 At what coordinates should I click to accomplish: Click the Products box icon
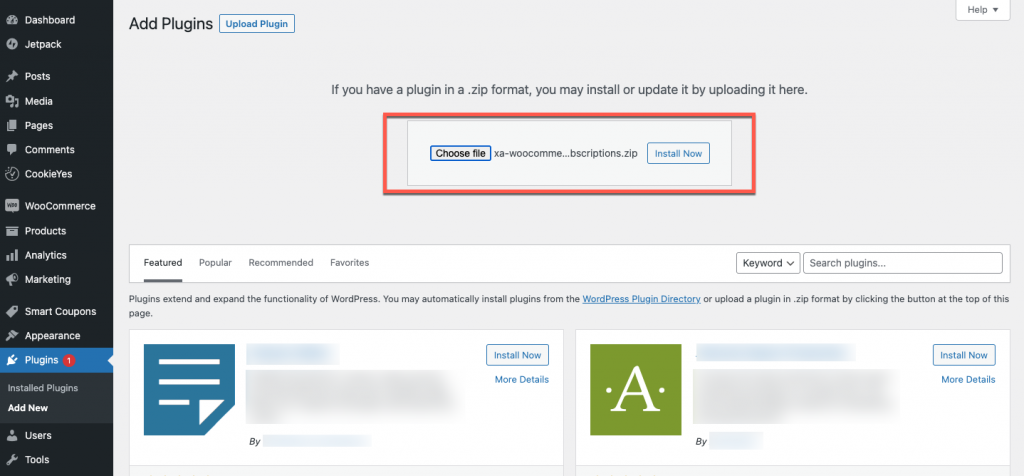click(x=12, y=230)
